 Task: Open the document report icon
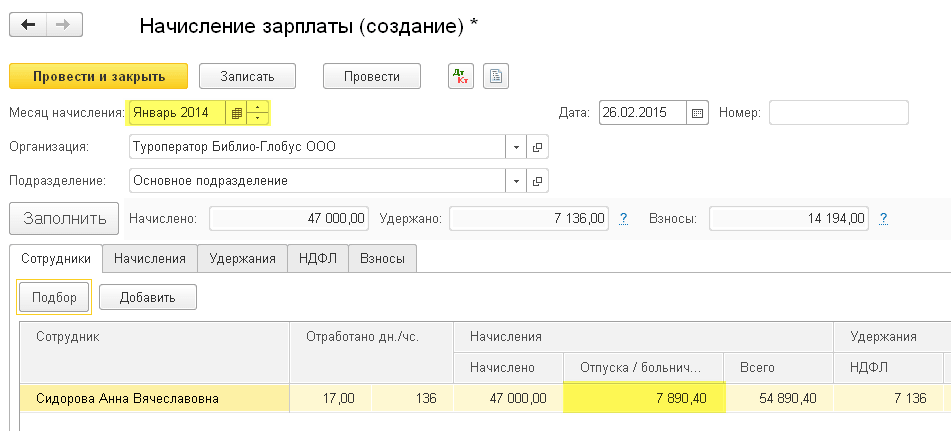pos(496,76)
